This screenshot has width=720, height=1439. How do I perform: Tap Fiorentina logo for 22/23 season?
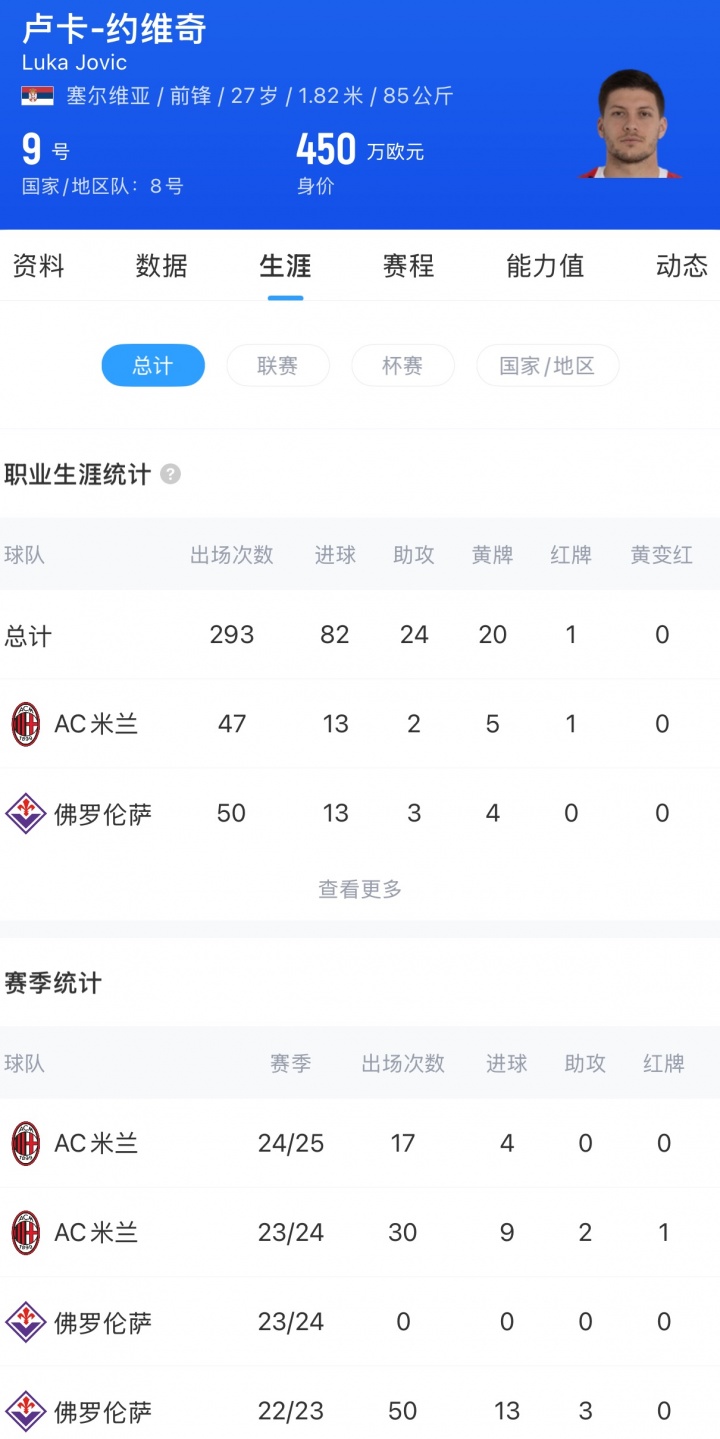[x=26, y=1411]
